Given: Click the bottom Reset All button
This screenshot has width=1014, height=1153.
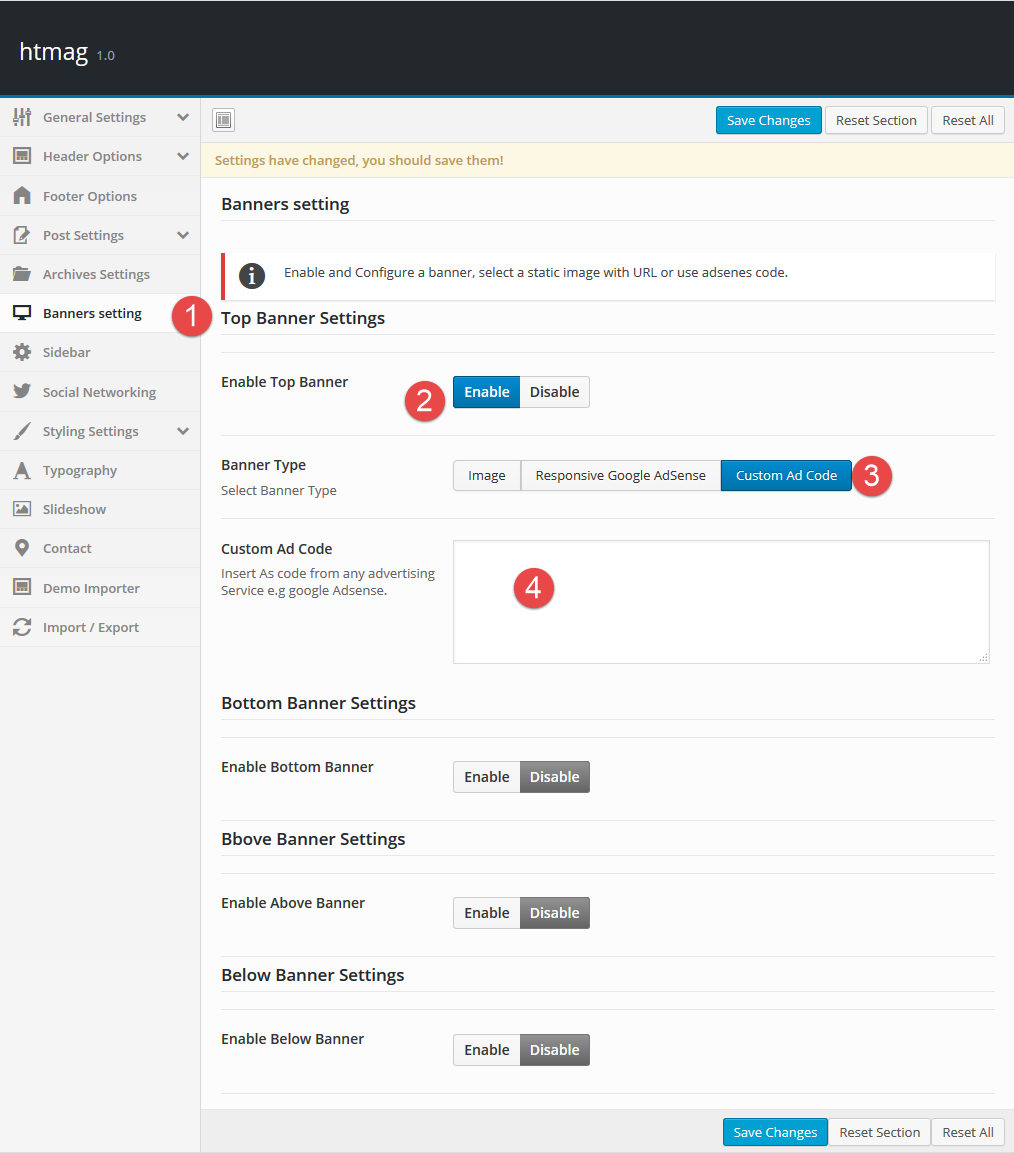Looking at the screenshot, I should click(x=968, y=1132).
